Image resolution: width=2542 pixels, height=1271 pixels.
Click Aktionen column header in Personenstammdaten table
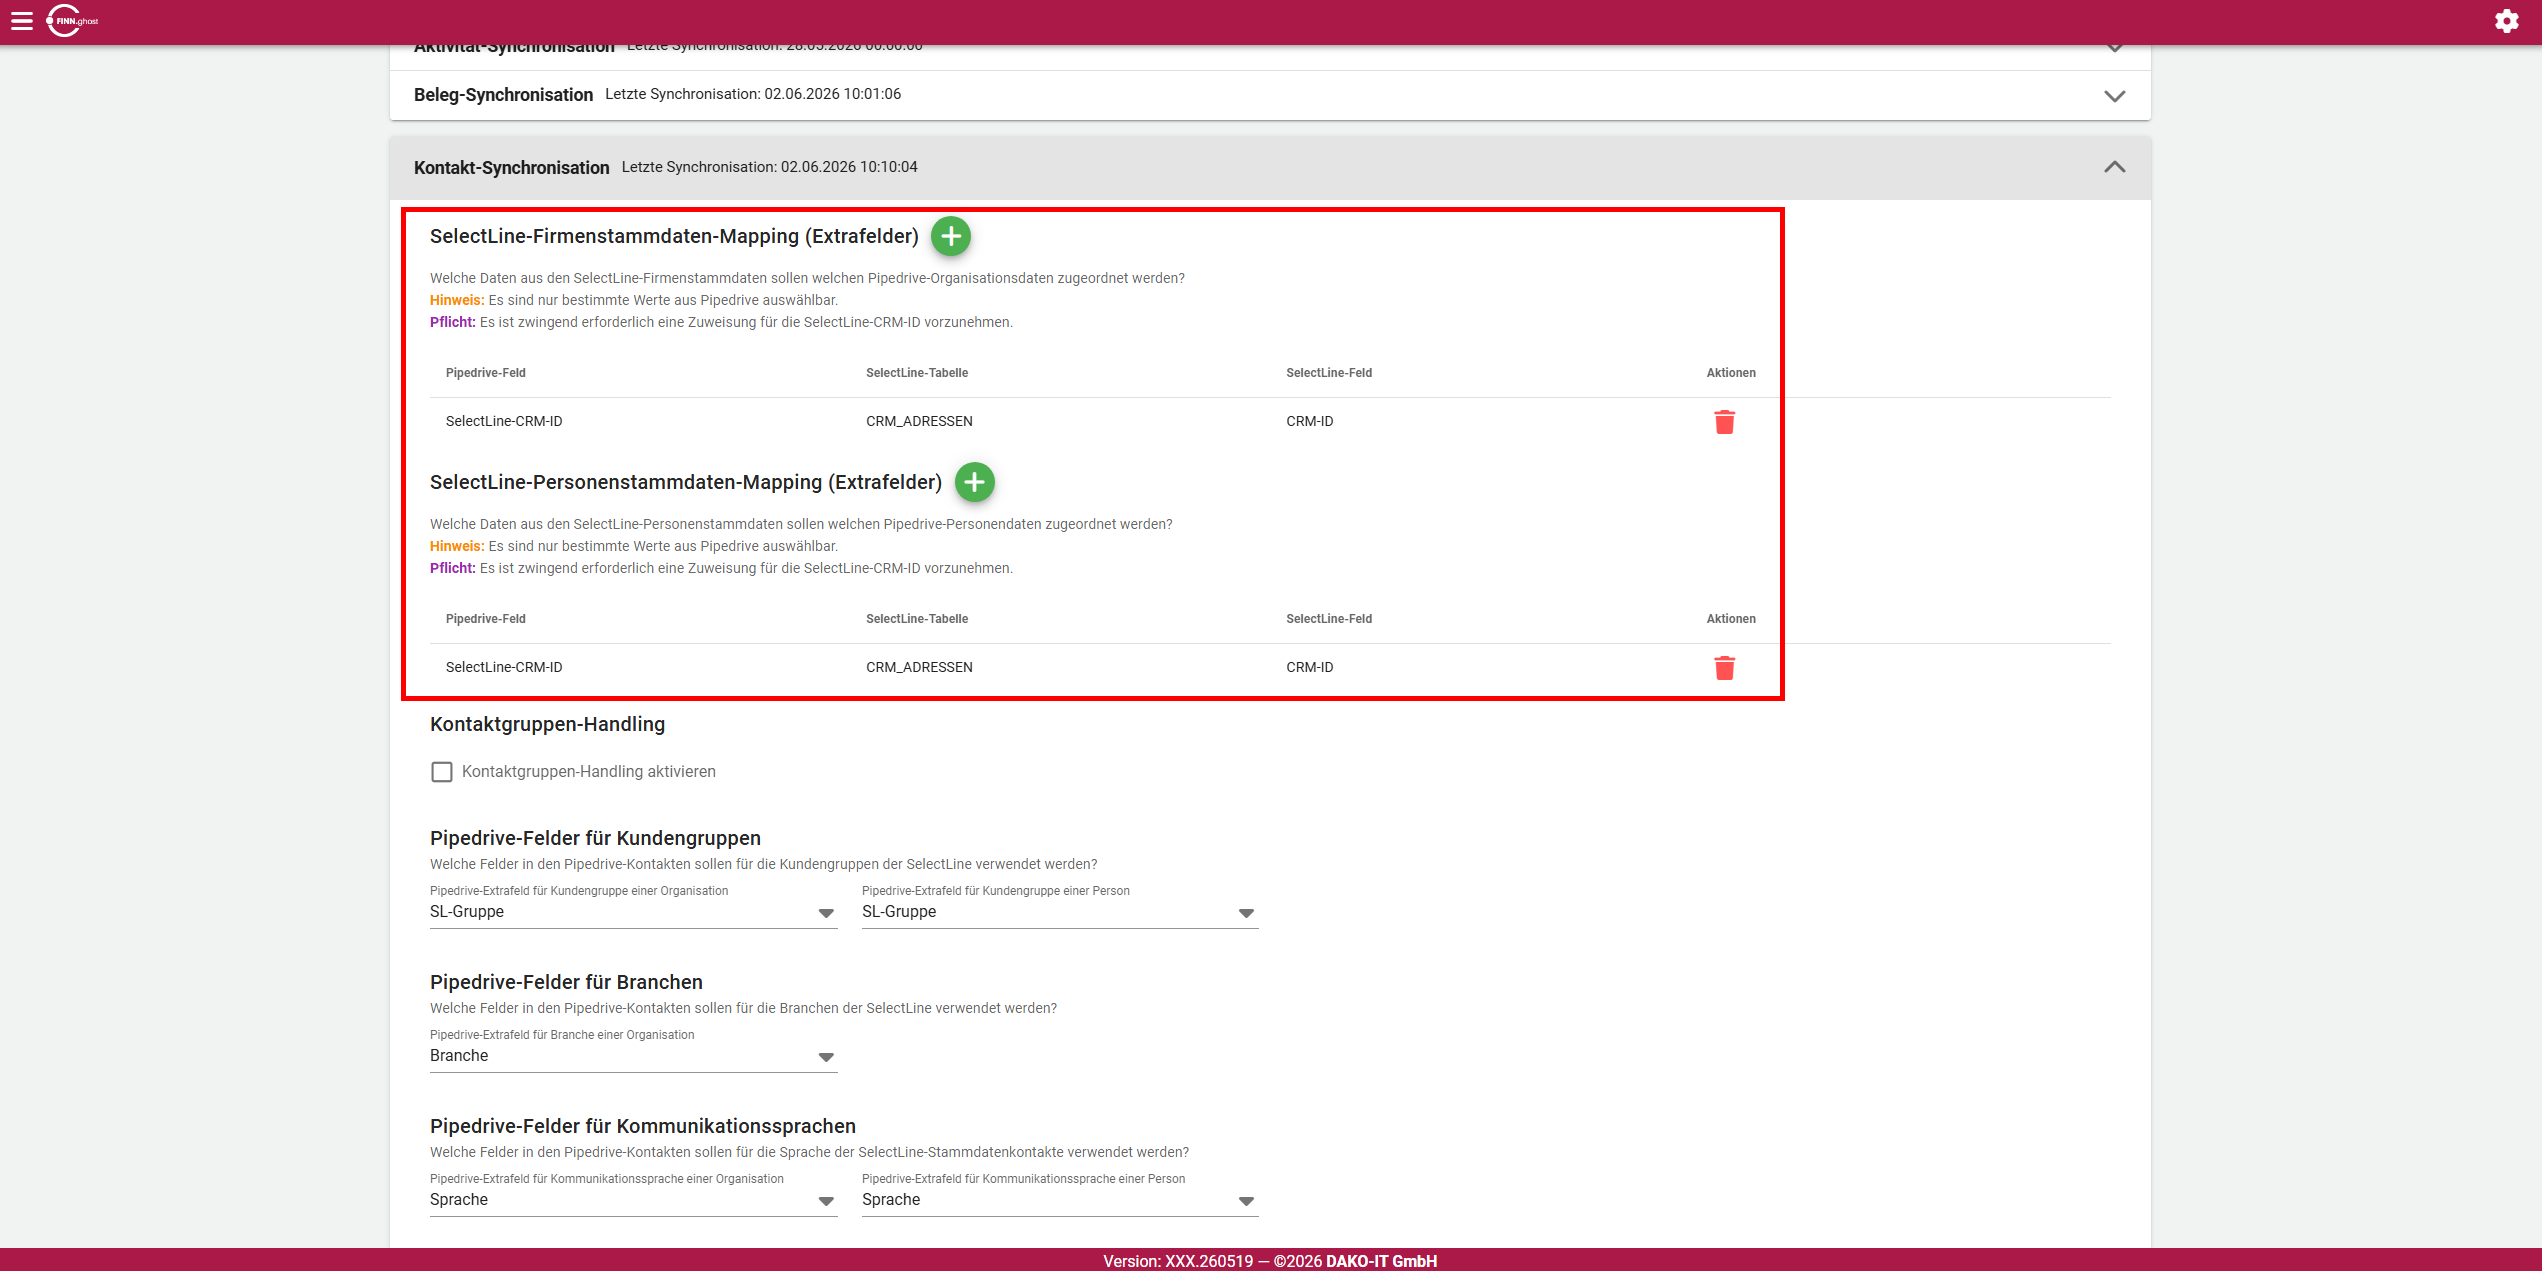coord(1731,619)
